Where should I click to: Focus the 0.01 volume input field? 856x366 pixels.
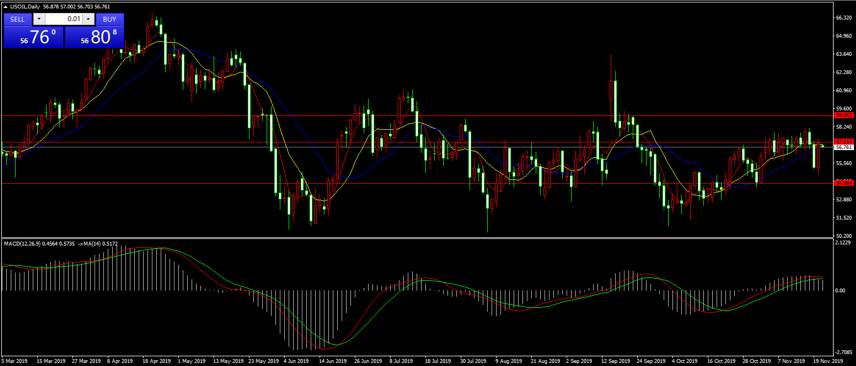(64, 19)
